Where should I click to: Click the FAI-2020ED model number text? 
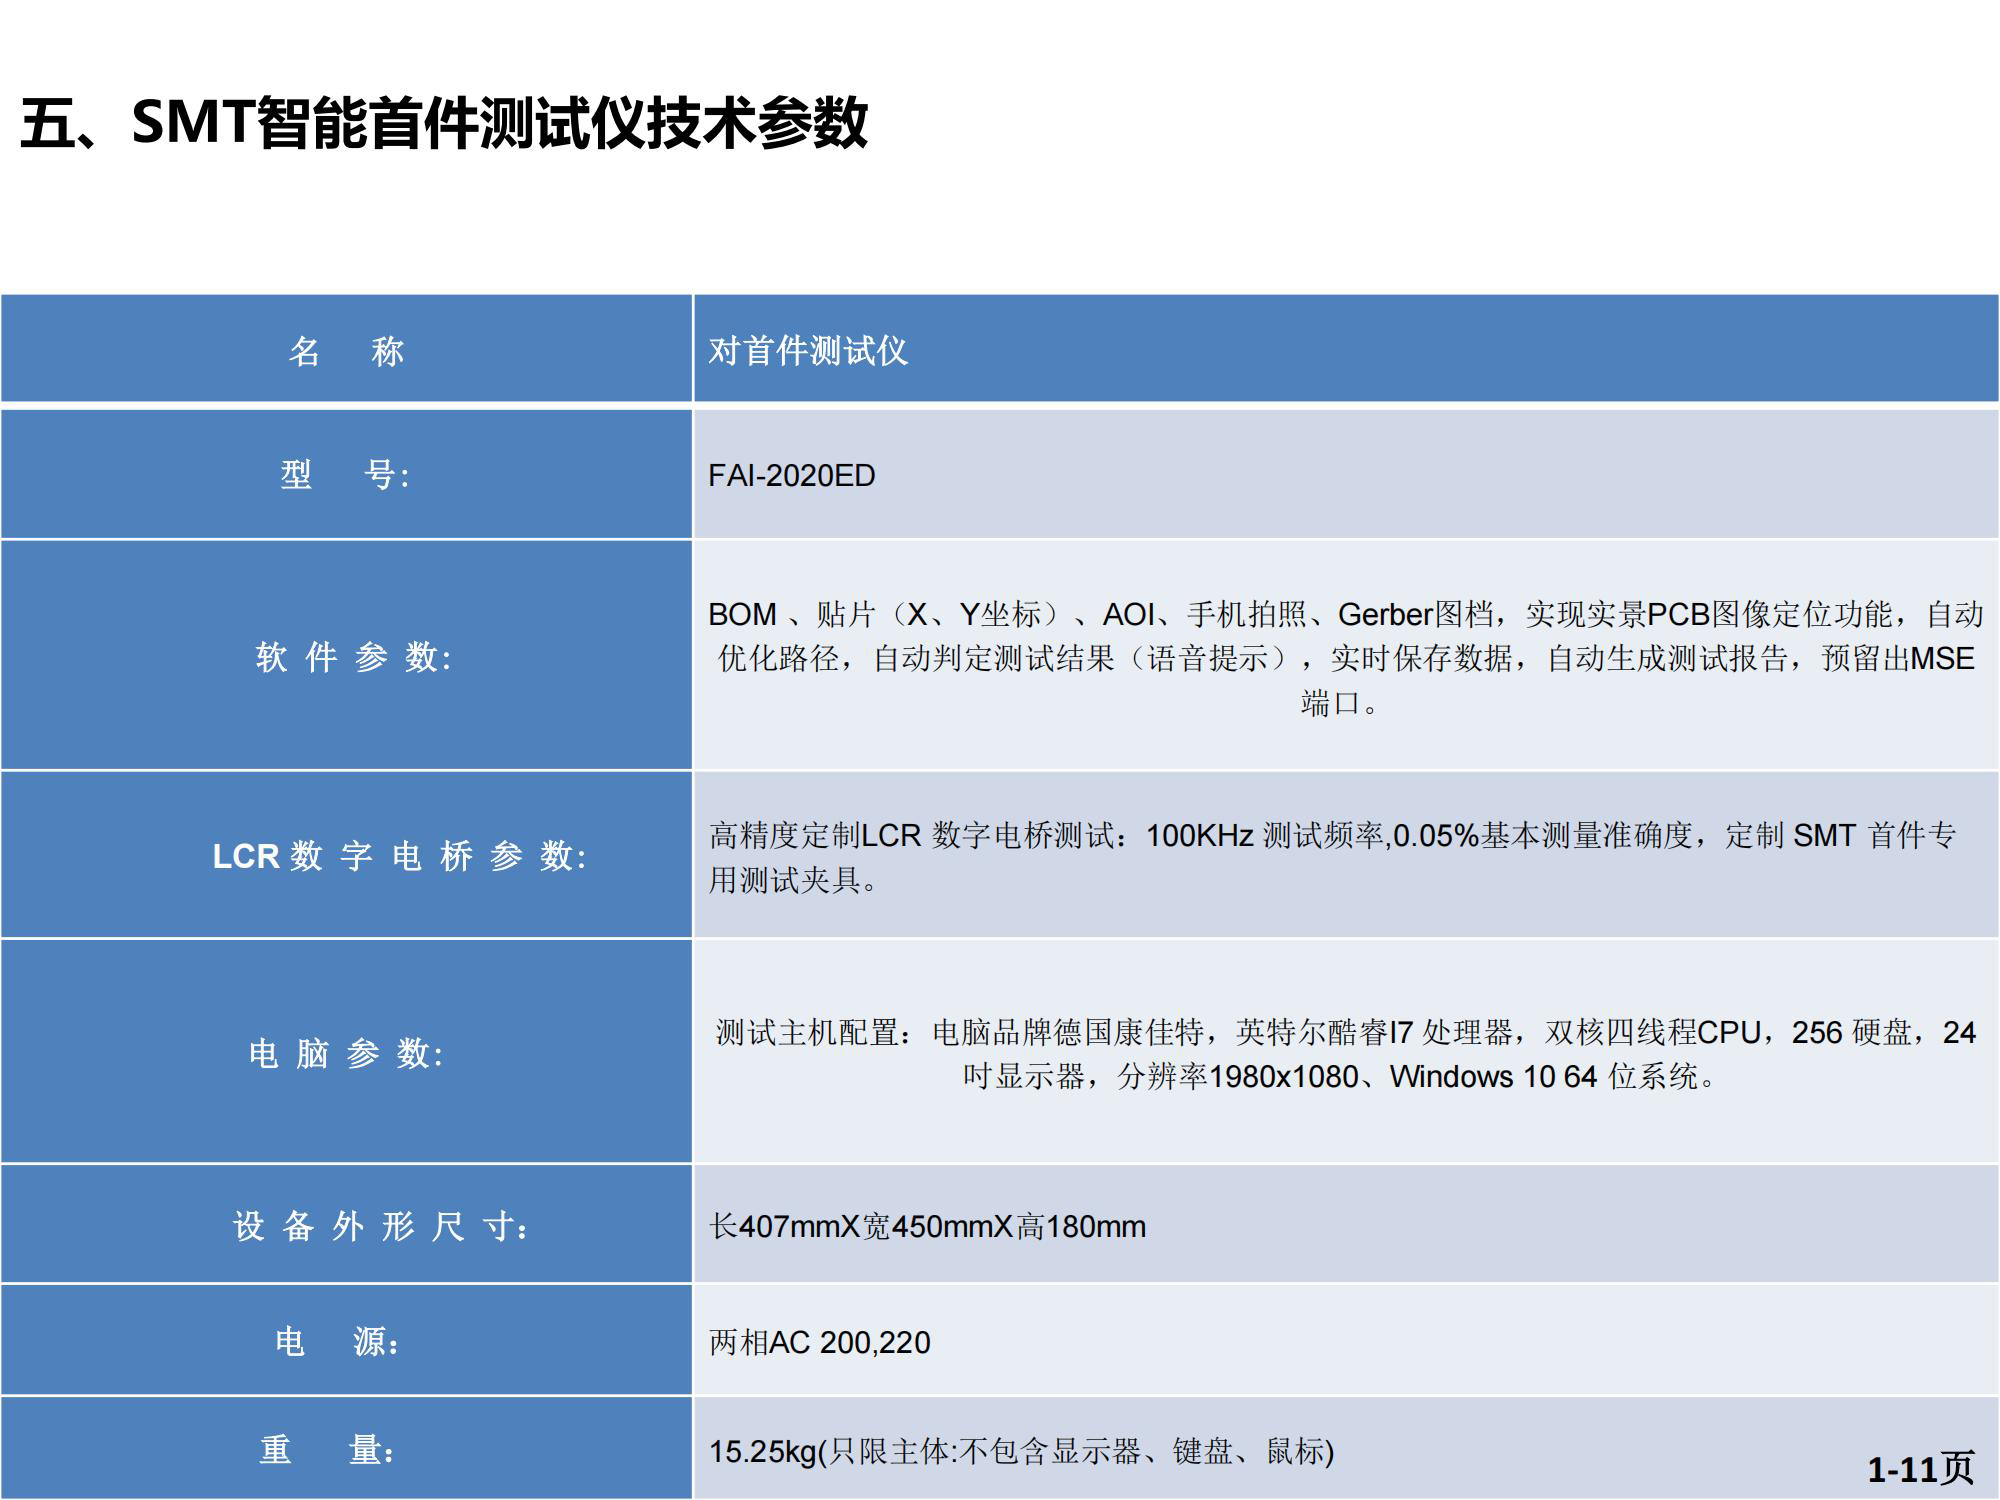click(x=791, y=476)
